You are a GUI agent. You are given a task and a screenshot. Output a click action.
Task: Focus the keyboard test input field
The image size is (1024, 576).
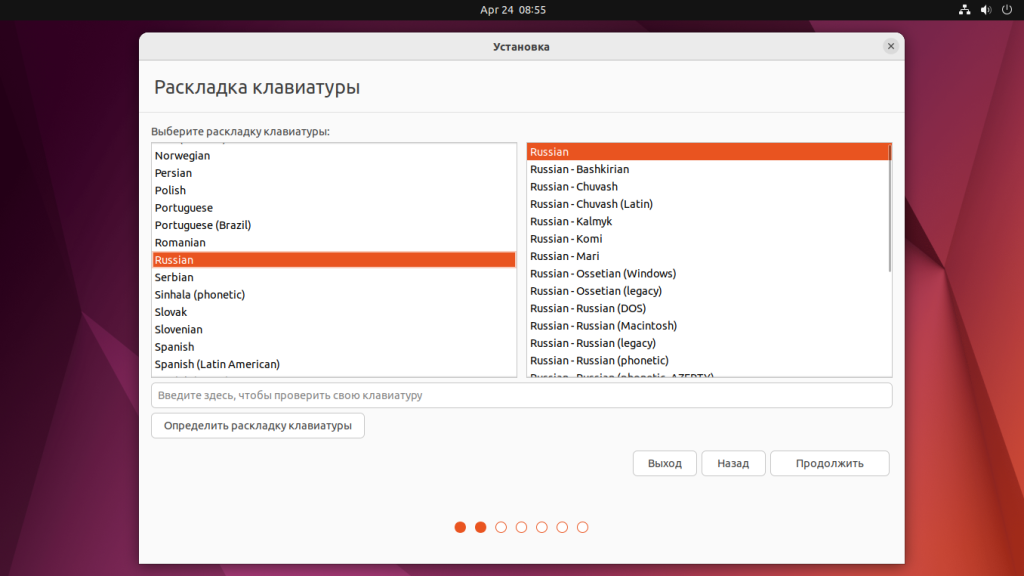click(521, 395)
